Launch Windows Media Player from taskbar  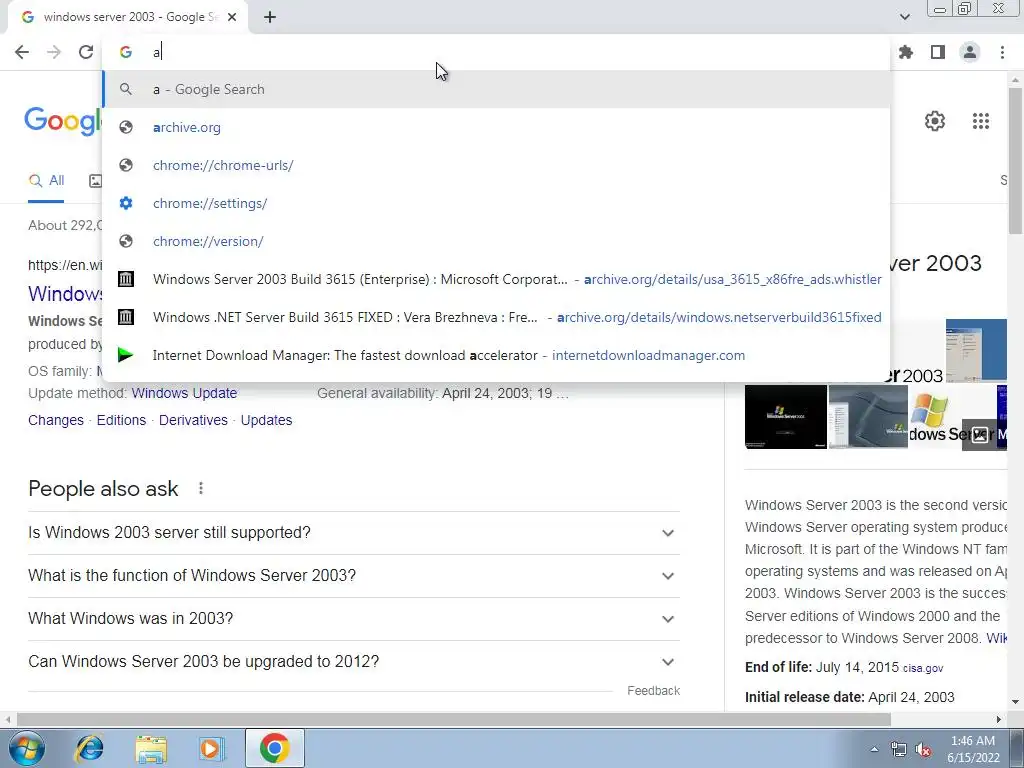click(211, 748)
